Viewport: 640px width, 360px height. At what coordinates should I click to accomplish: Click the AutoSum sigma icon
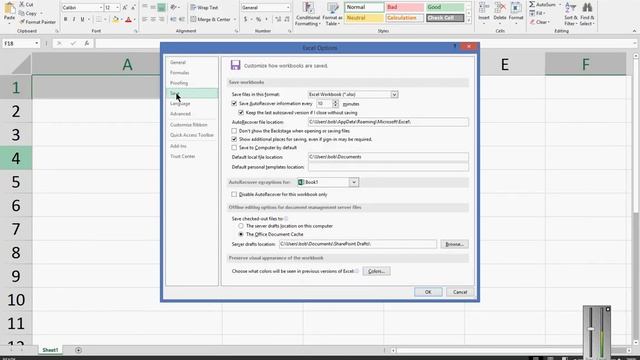[x=532, y=4]
